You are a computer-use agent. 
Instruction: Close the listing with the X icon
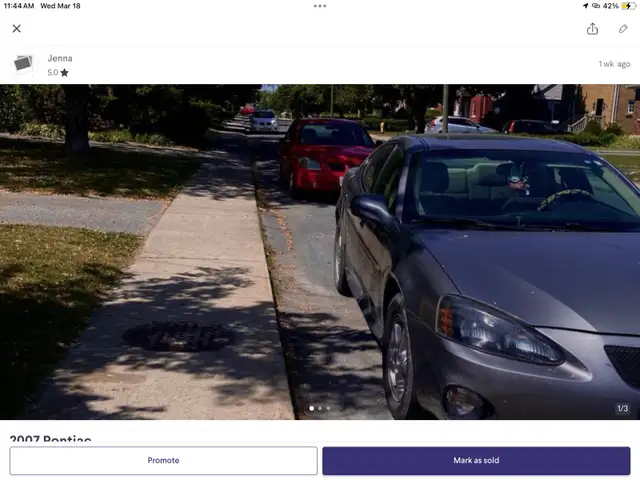16,29
